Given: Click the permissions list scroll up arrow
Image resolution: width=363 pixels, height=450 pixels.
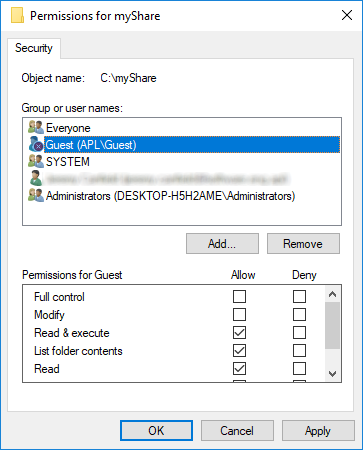Looking at the screenshot, I should [x=332, y=294].
